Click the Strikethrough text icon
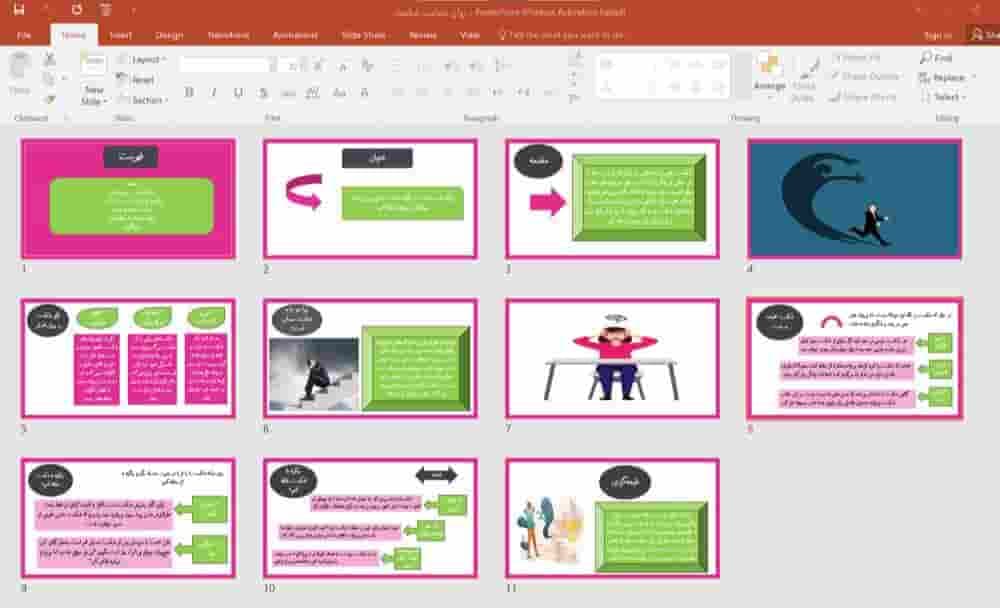The width and height of the screenshot is (1000, 608). coord(263,93)
